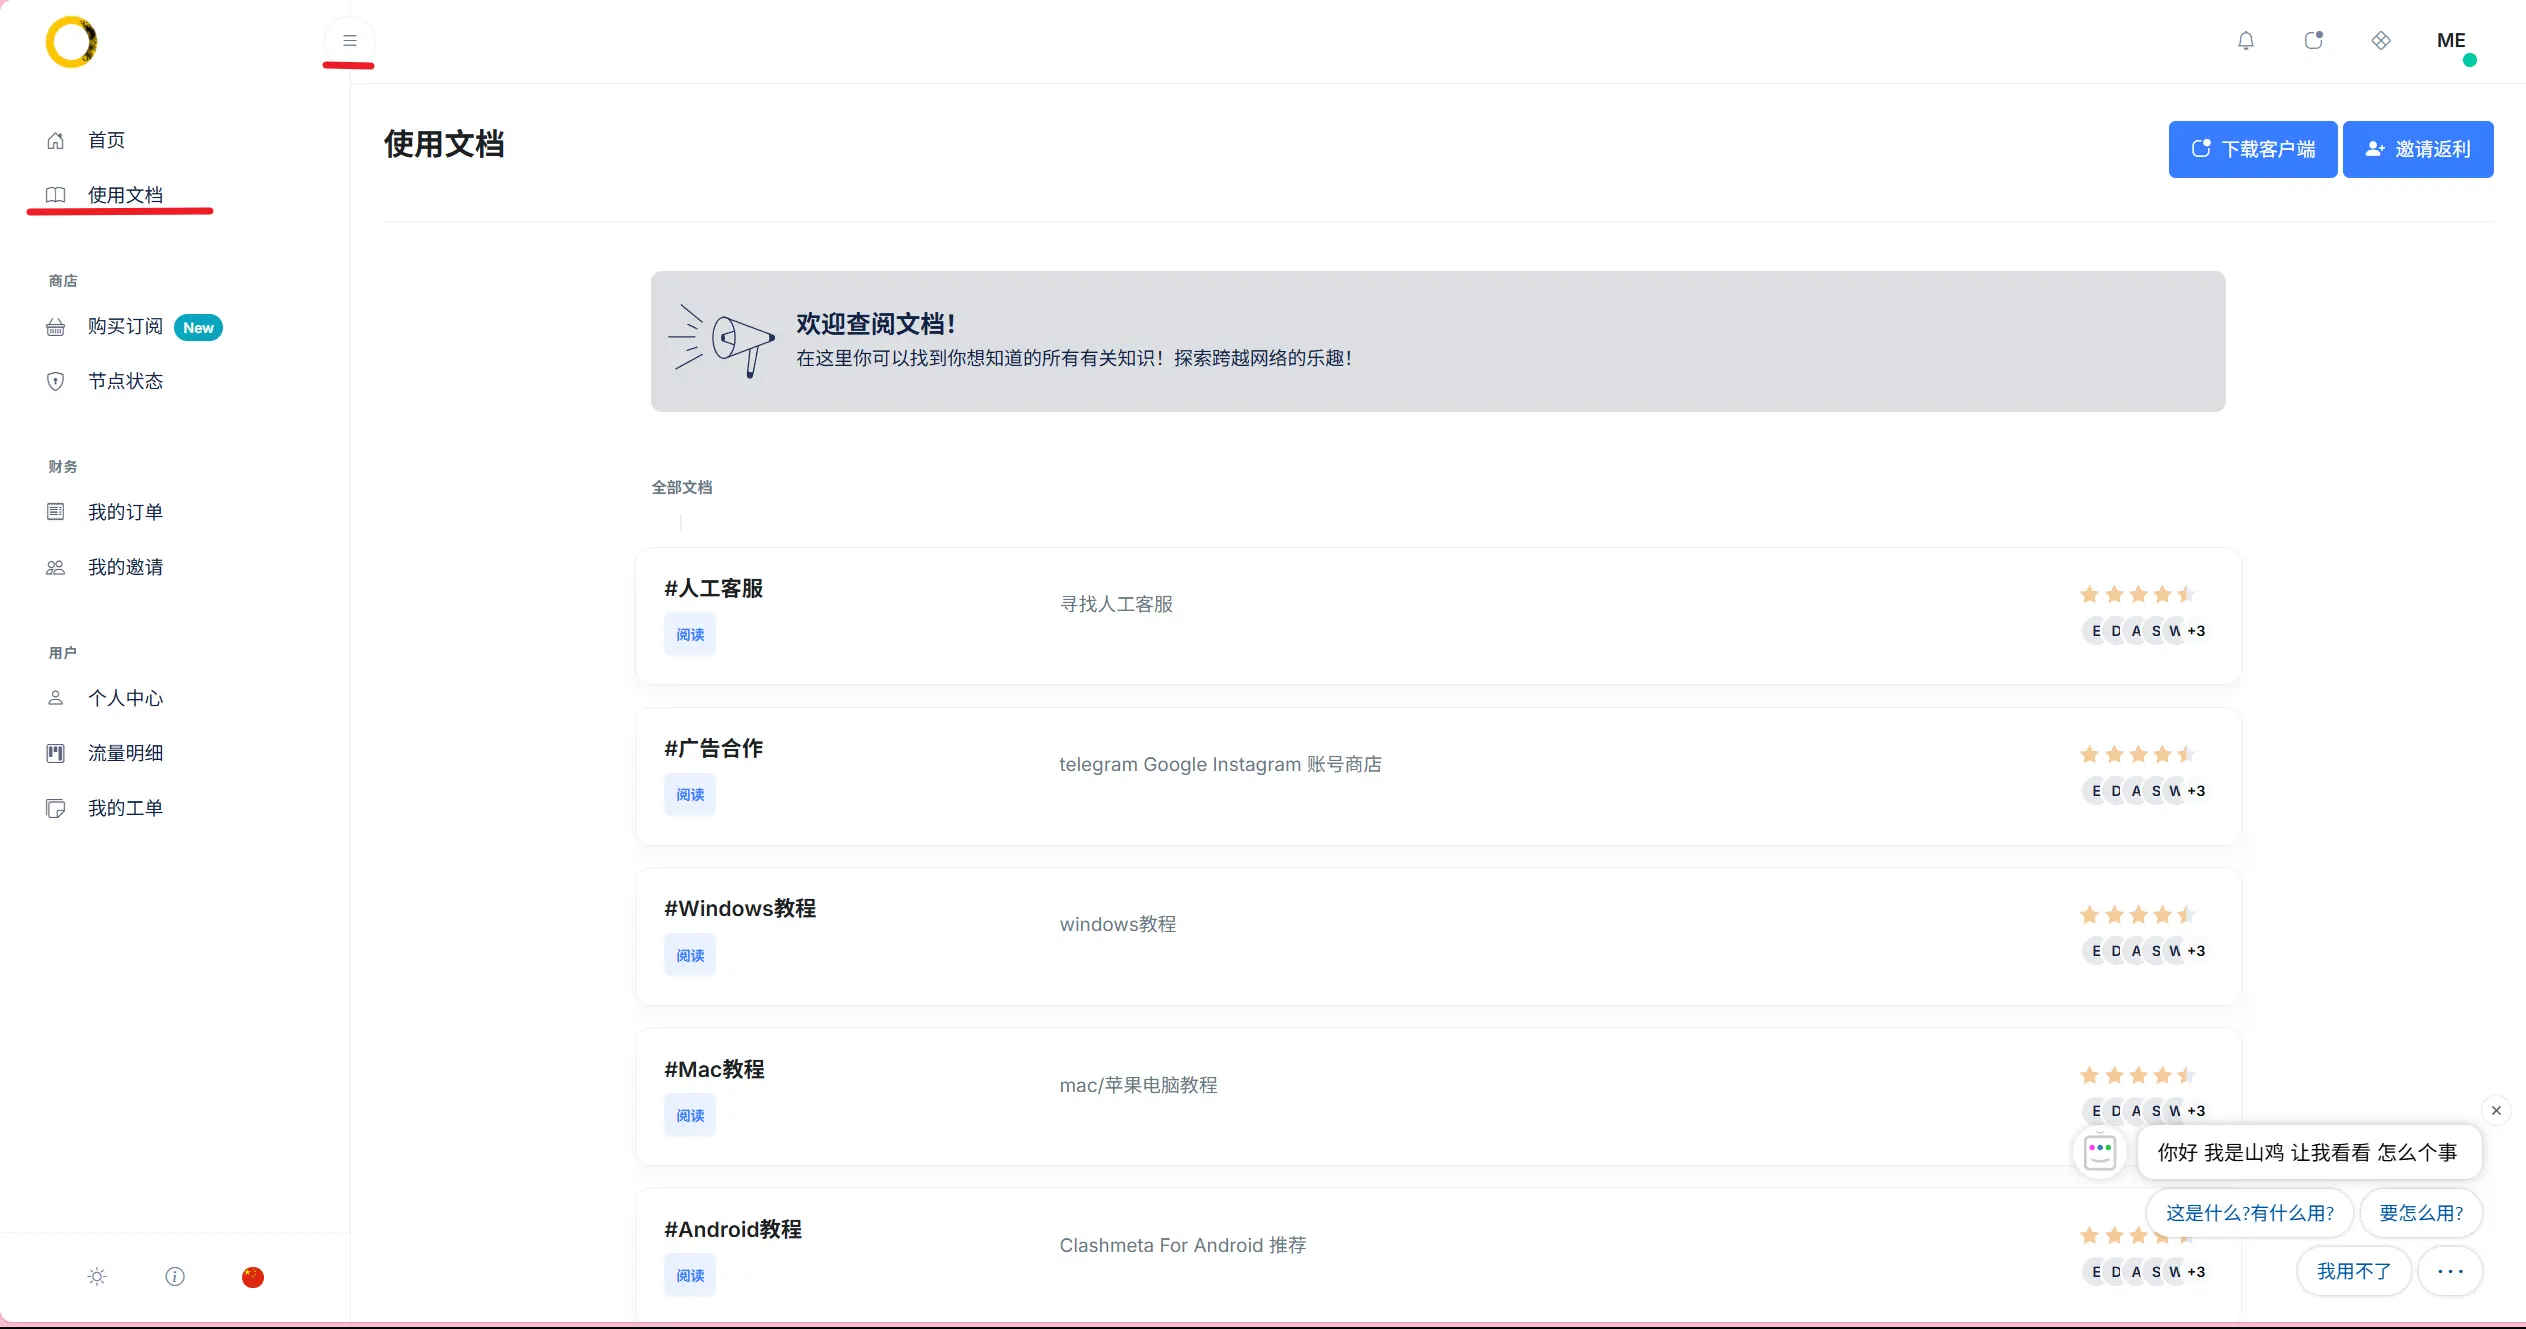Open 流量明细 in sidebar
2526x1329 pixels.
[125, 753]
